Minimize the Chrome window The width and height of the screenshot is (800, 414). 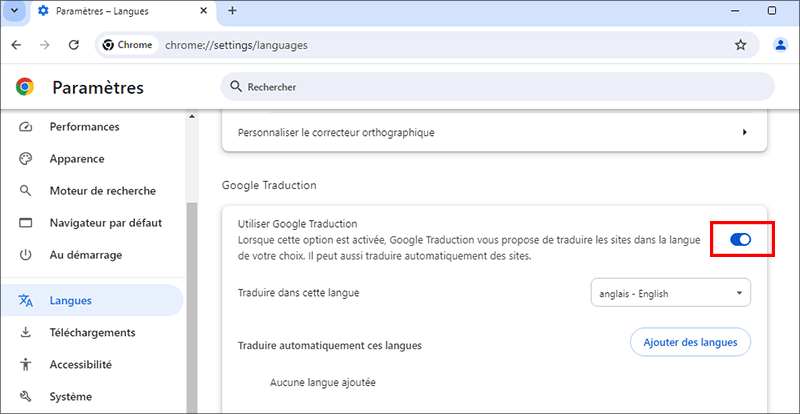(x=735, y=11)
